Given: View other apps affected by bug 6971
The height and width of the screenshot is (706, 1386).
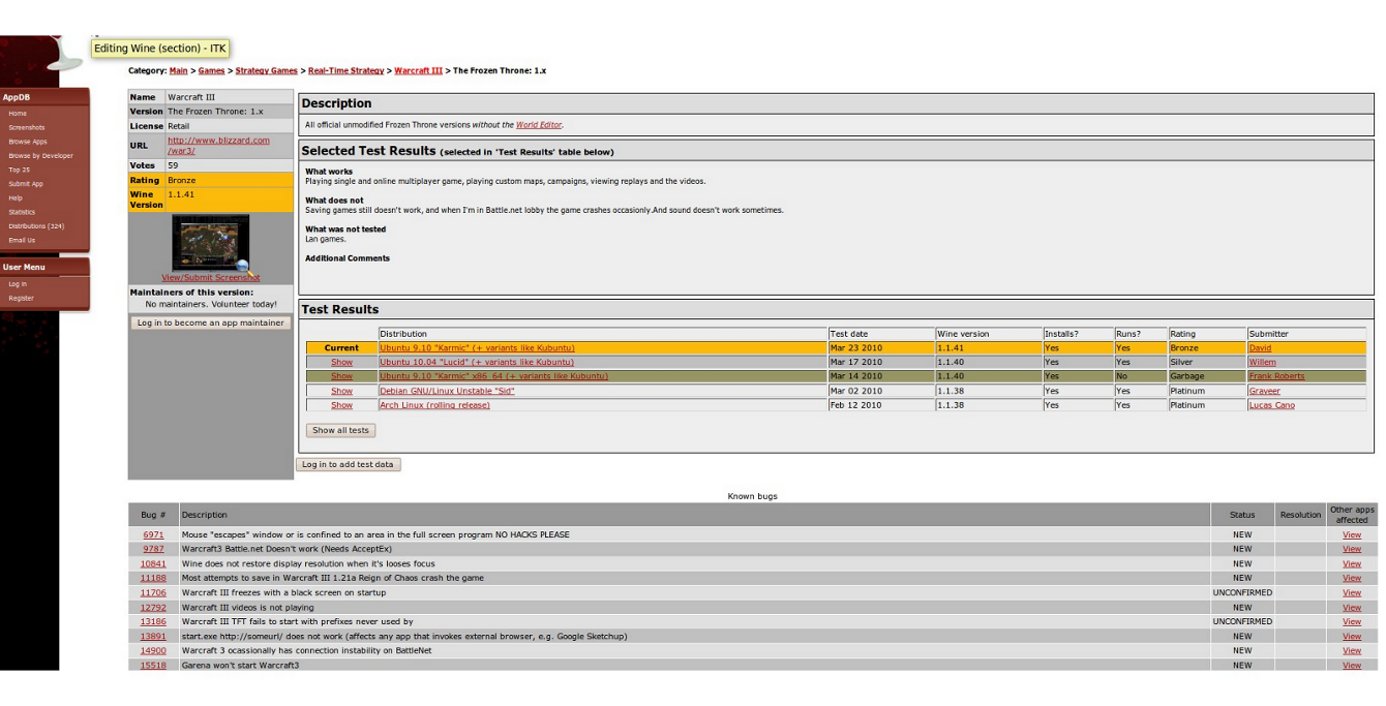Looking at the screenshot, I should tap(1351, 535).
